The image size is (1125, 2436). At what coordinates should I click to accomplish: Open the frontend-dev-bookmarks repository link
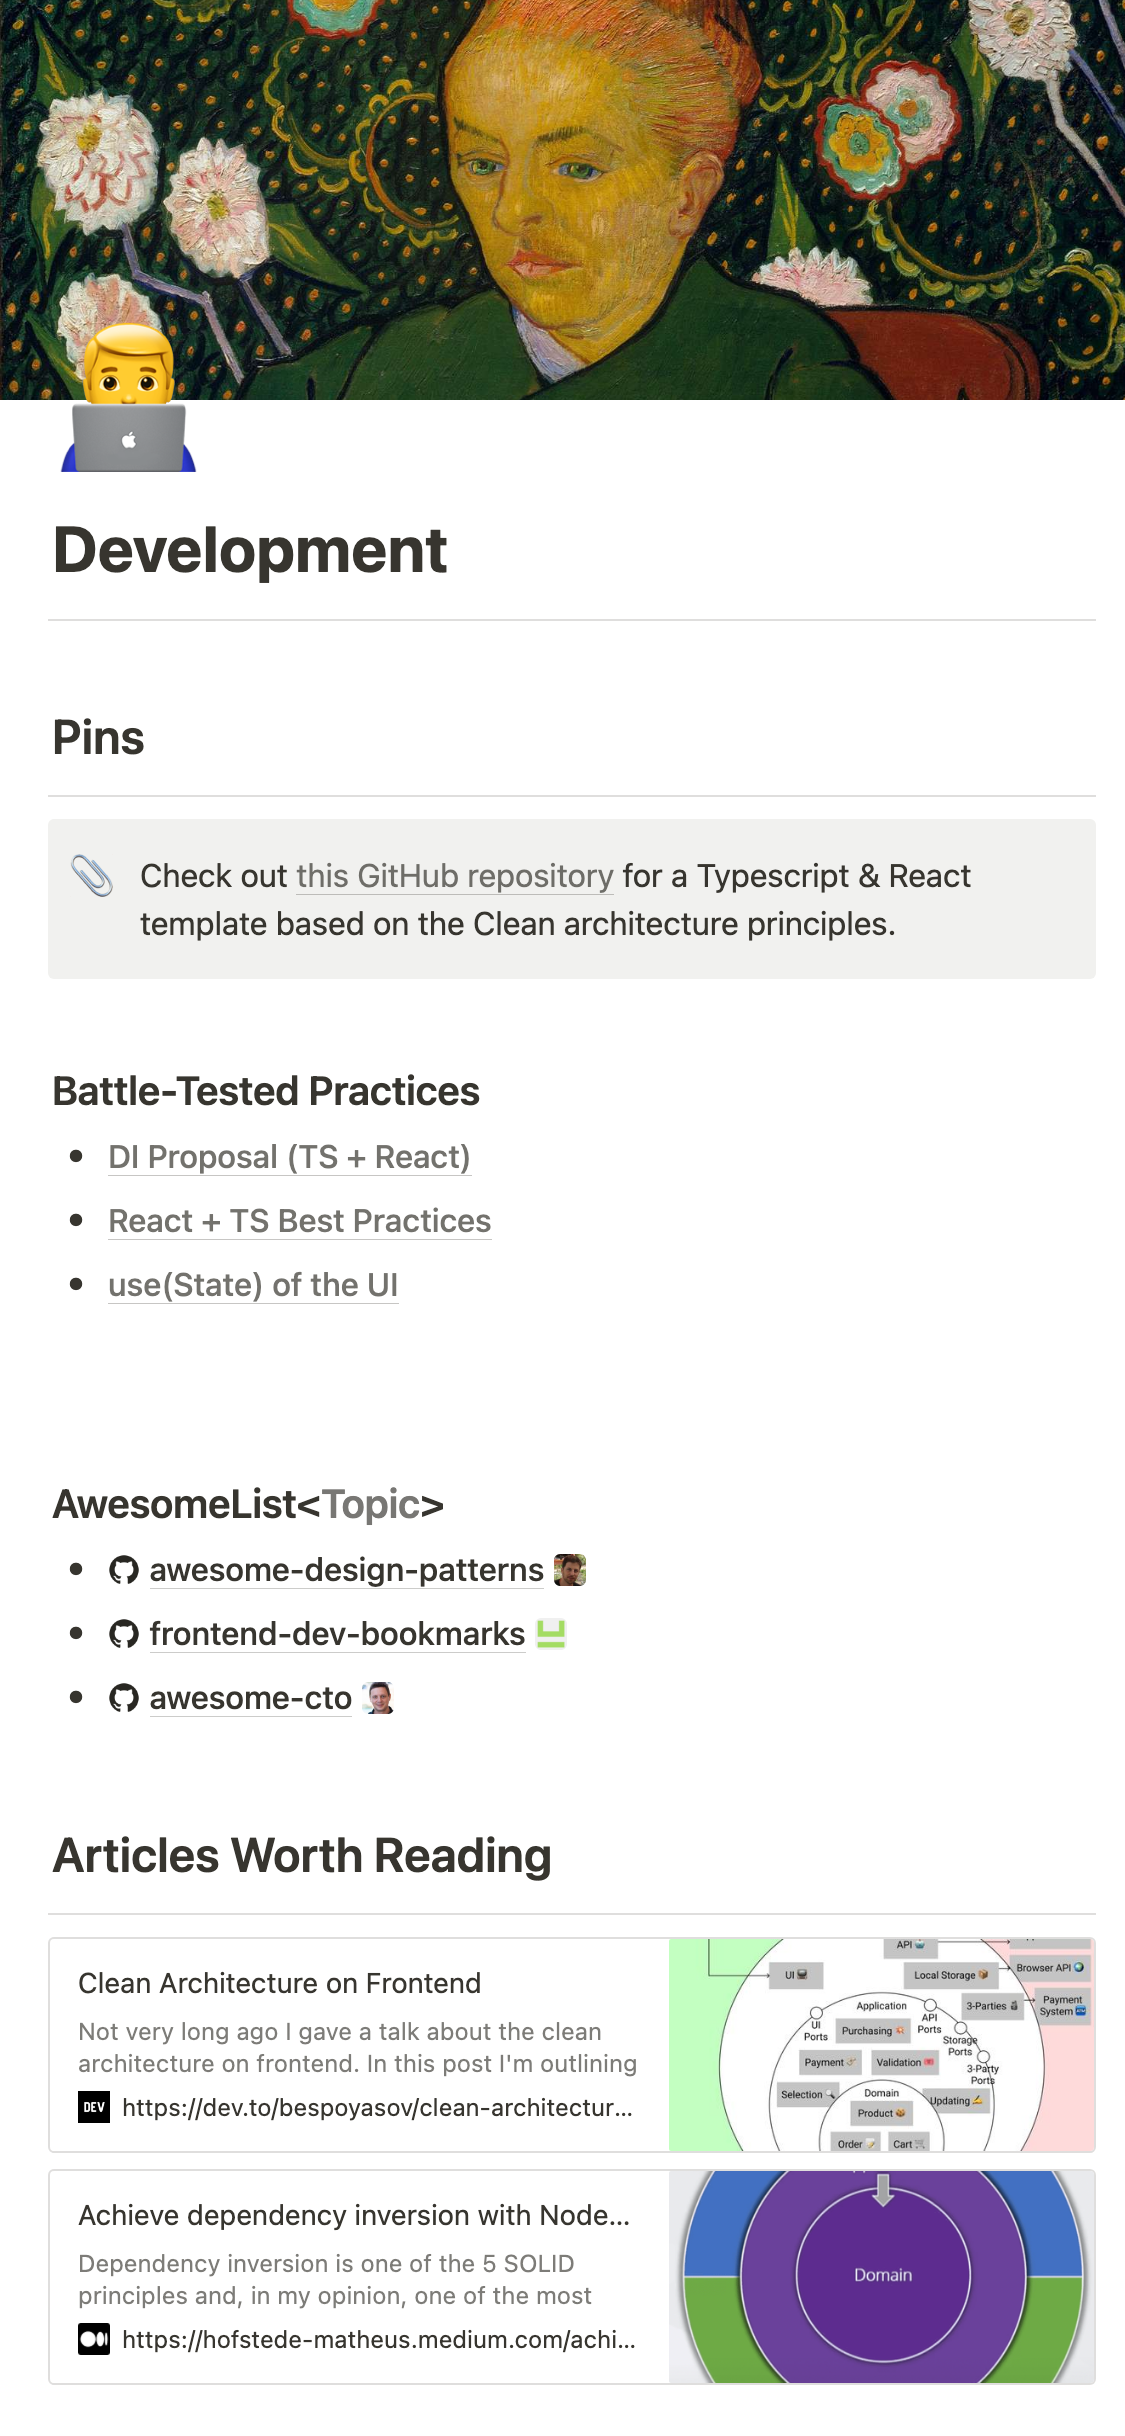337,1635
